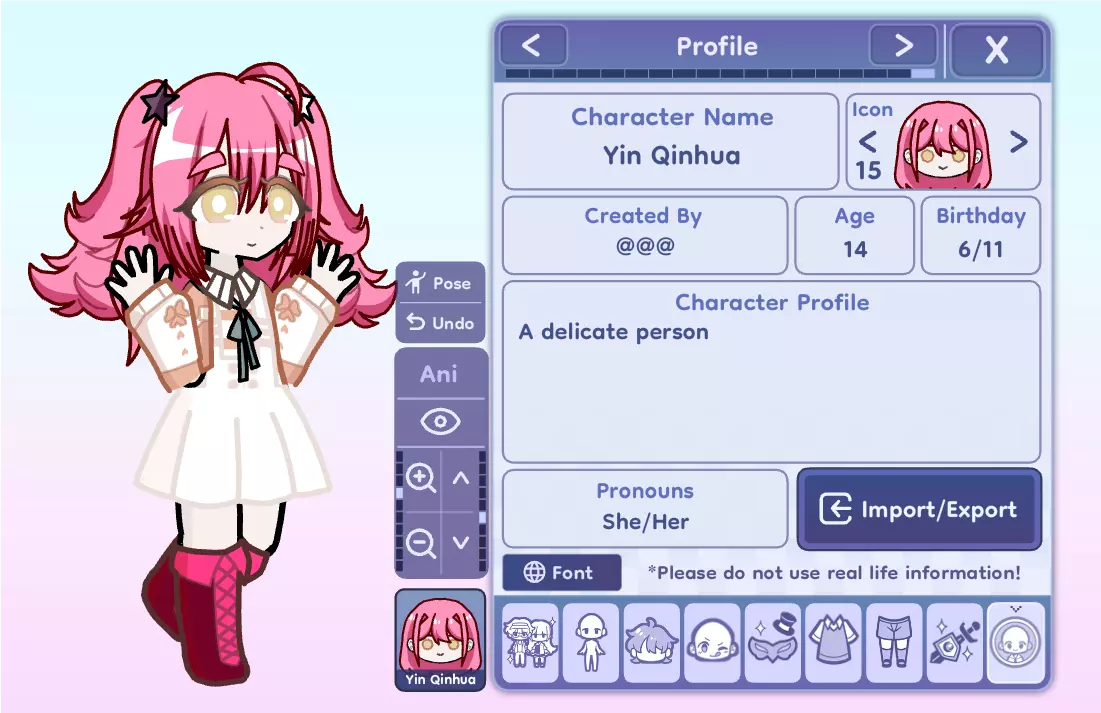Viewport: 1101px width, 713px height.
Task: Toggle the Ani animation button
Action: [x=440, y=374]
